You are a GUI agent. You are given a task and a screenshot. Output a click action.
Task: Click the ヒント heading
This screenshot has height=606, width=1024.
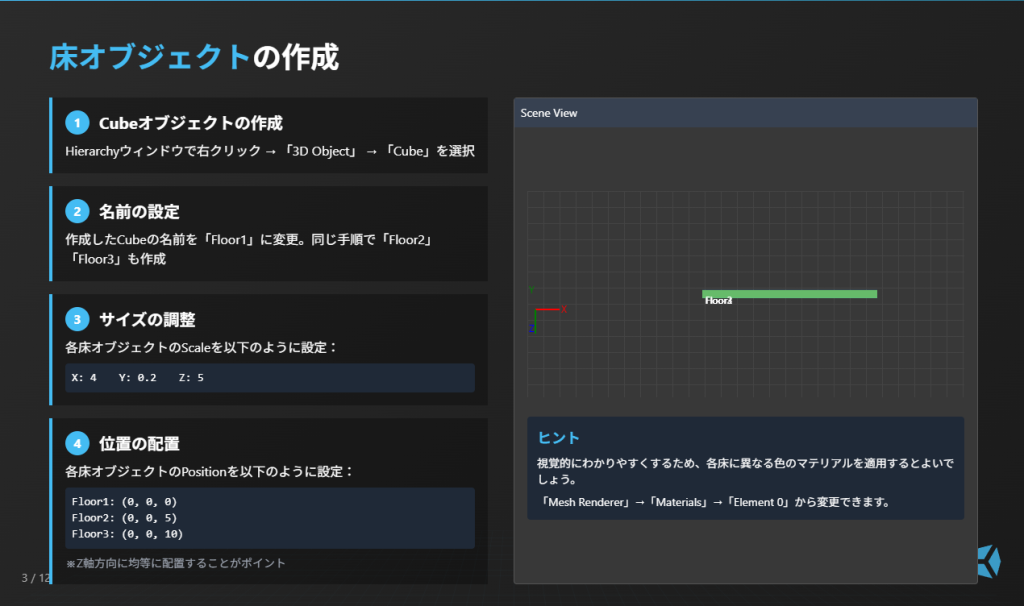[559, 438]
